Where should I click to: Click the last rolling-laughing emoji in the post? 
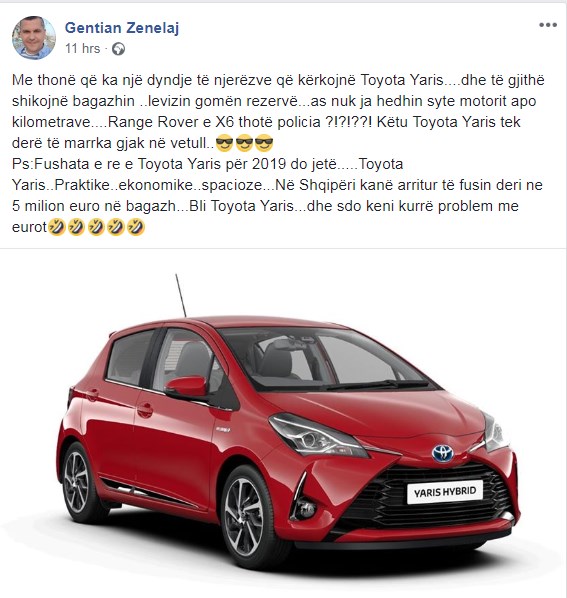coord(135,227)
